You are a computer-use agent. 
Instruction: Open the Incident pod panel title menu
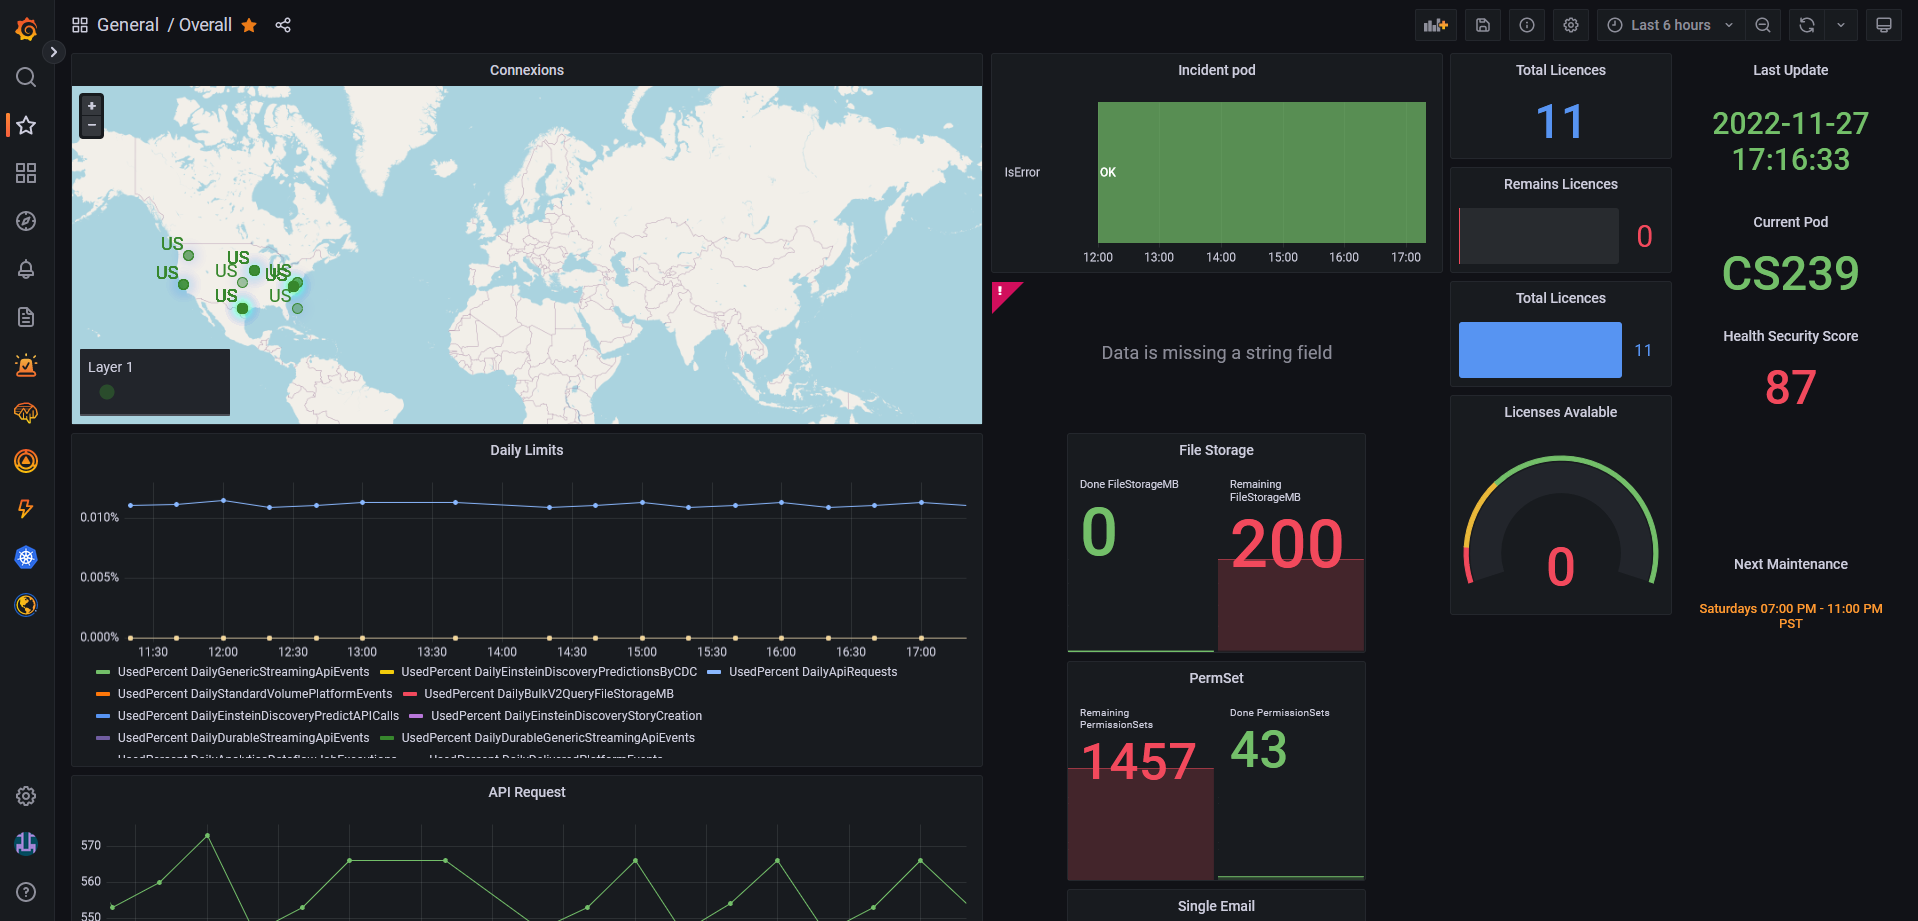click(x=1216, y=70)
